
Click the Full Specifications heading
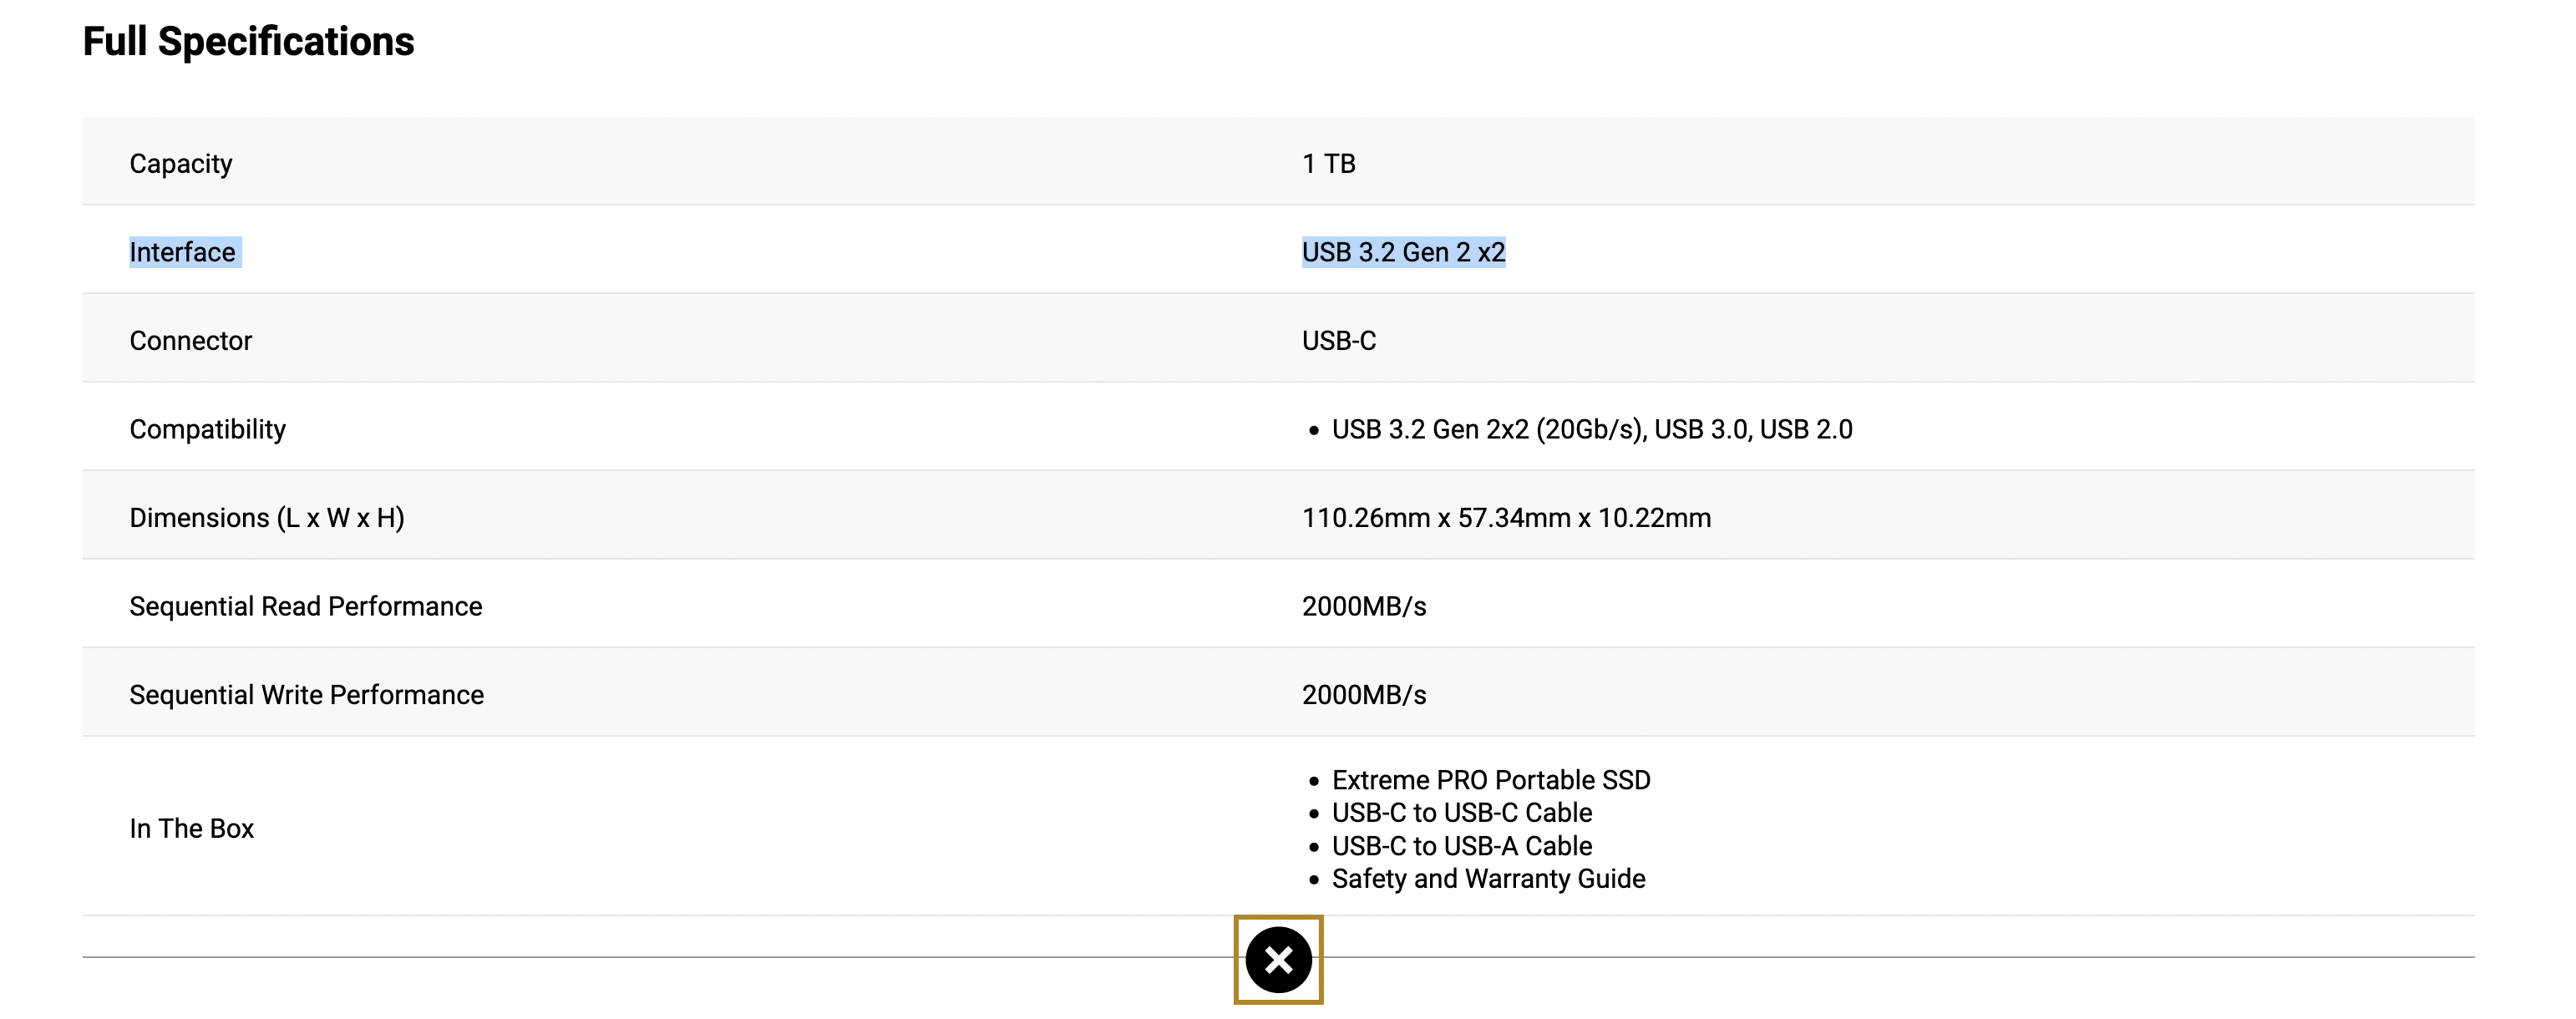coord(248,42)
